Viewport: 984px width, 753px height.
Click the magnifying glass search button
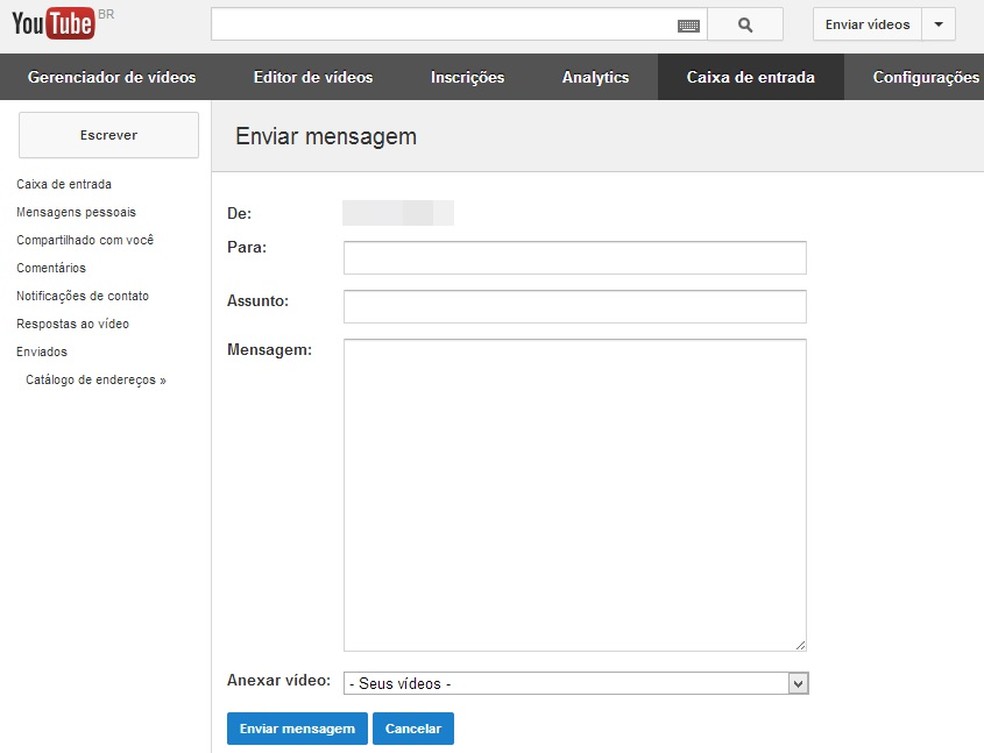coord(745,25)
